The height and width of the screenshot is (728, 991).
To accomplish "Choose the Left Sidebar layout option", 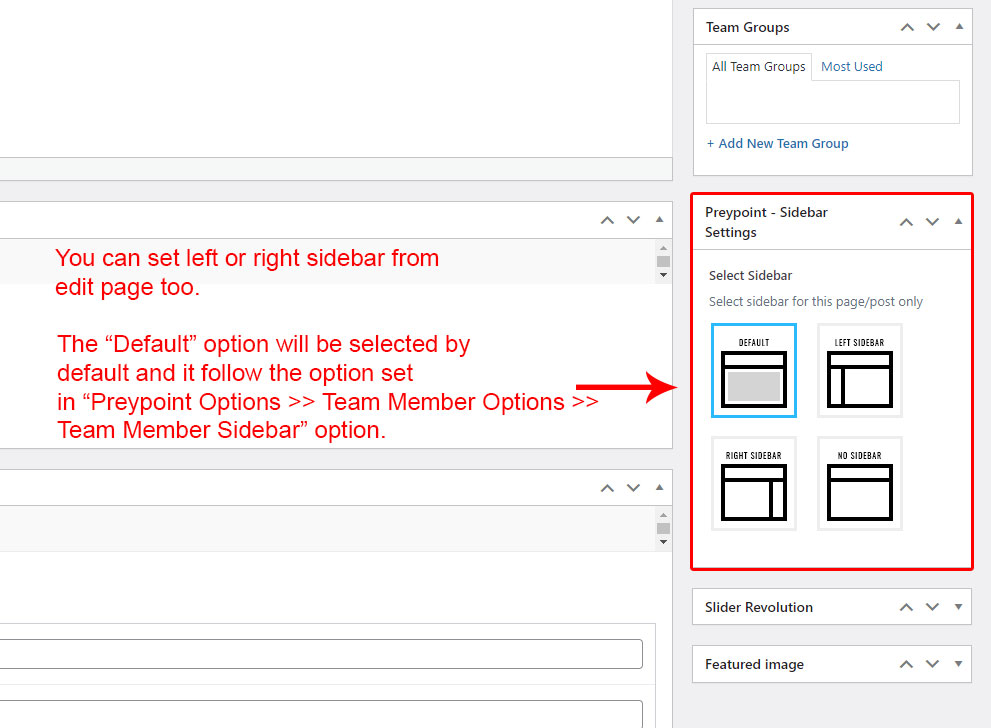I will pos(859,370).
